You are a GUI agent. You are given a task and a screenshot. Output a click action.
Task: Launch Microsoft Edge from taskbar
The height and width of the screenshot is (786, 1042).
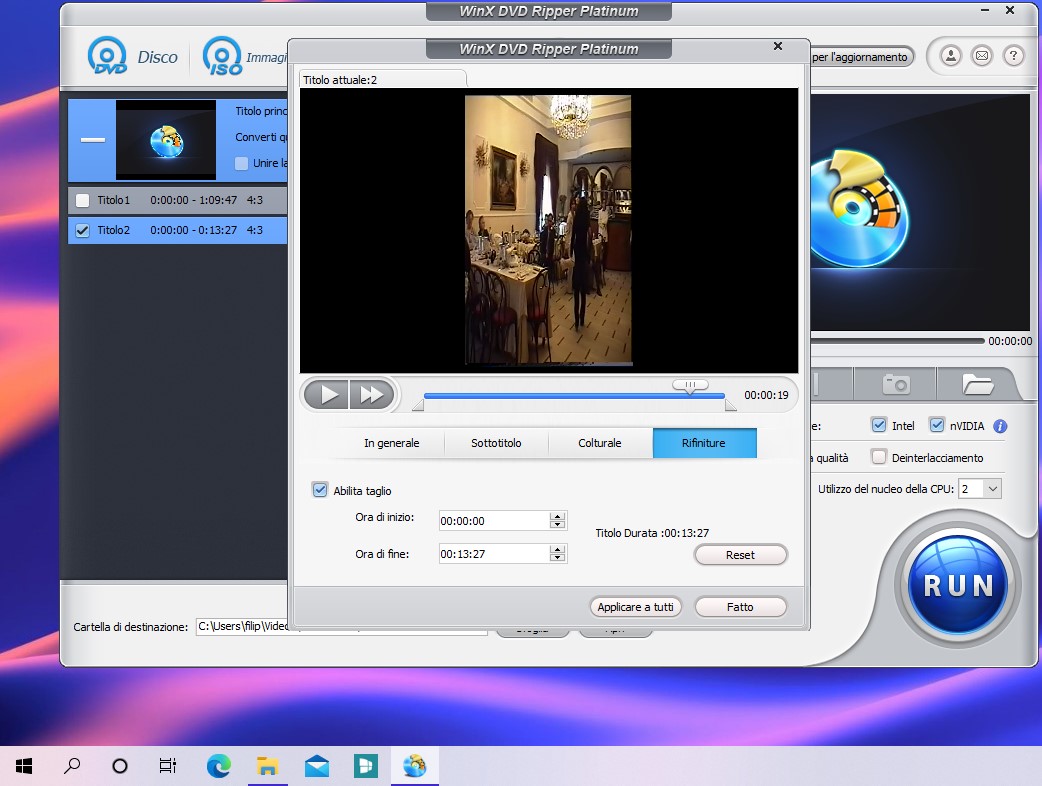219,766
